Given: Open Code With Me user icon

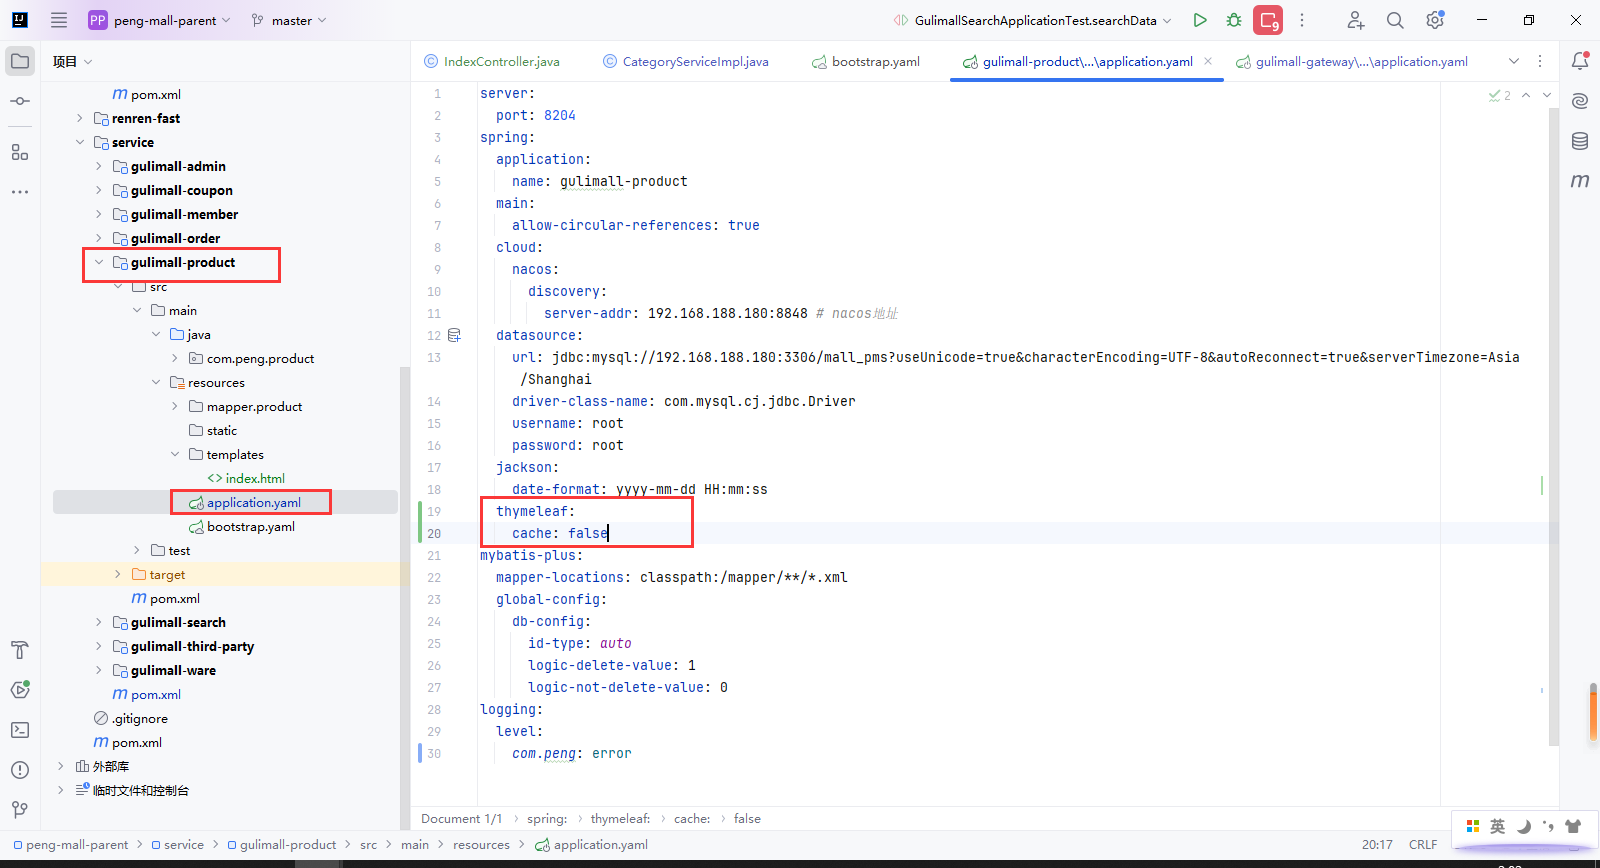Looking at the screenshot, I should pyautogui.click(x=1355, y=20).
